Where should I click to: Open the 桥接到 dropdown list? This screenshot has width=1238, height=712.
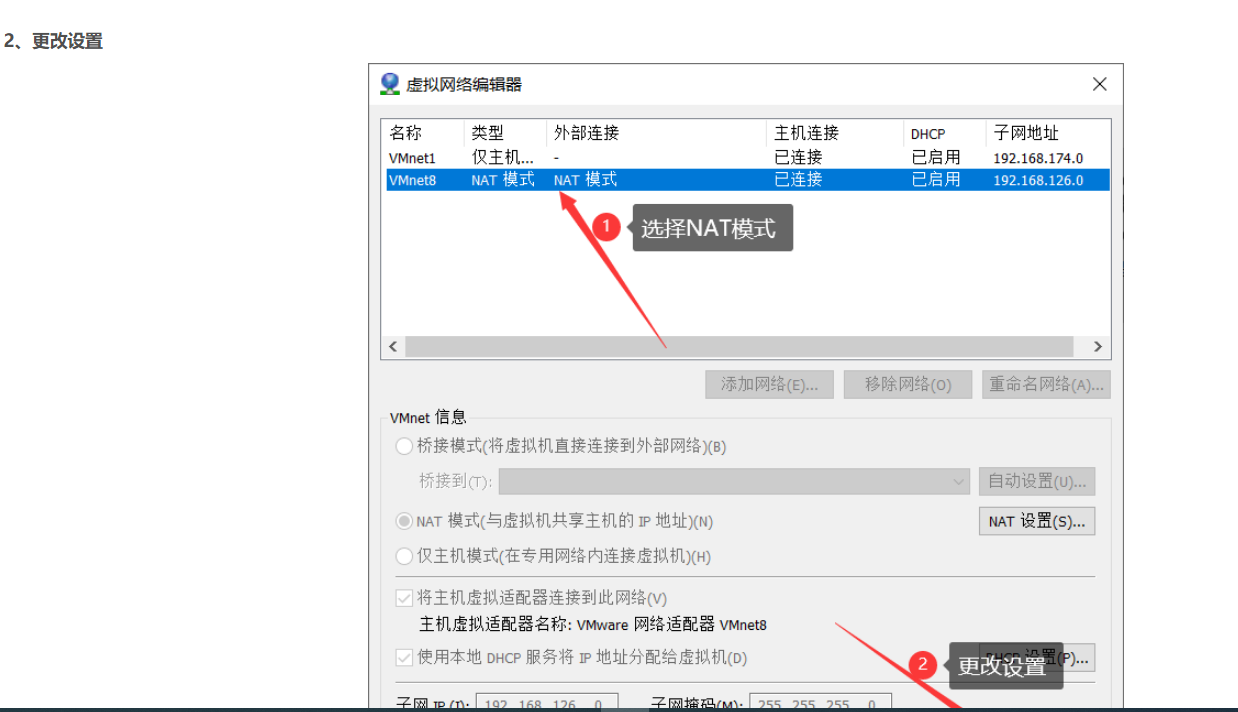click(x=734, y=481)
